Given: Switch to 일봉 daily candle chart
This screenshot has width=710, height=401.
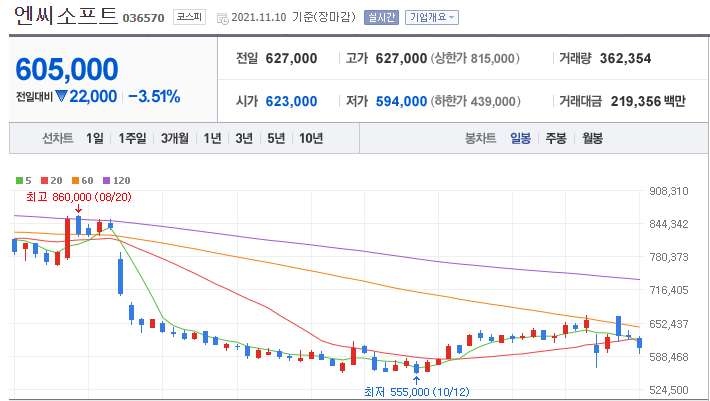Looking at the screenshot, I should coord(520,138).
